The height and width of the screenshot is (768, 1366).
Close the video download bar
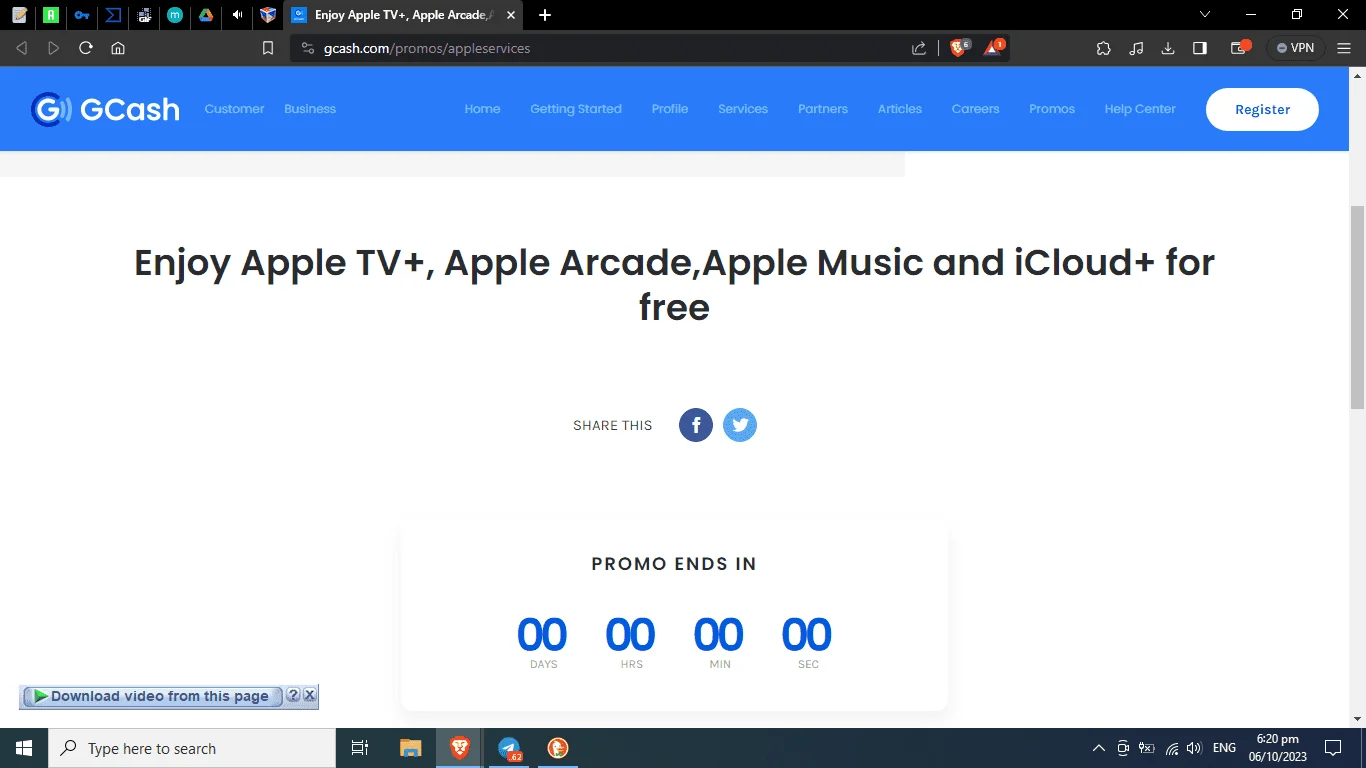pyautogui.click(x=310, y=695)
